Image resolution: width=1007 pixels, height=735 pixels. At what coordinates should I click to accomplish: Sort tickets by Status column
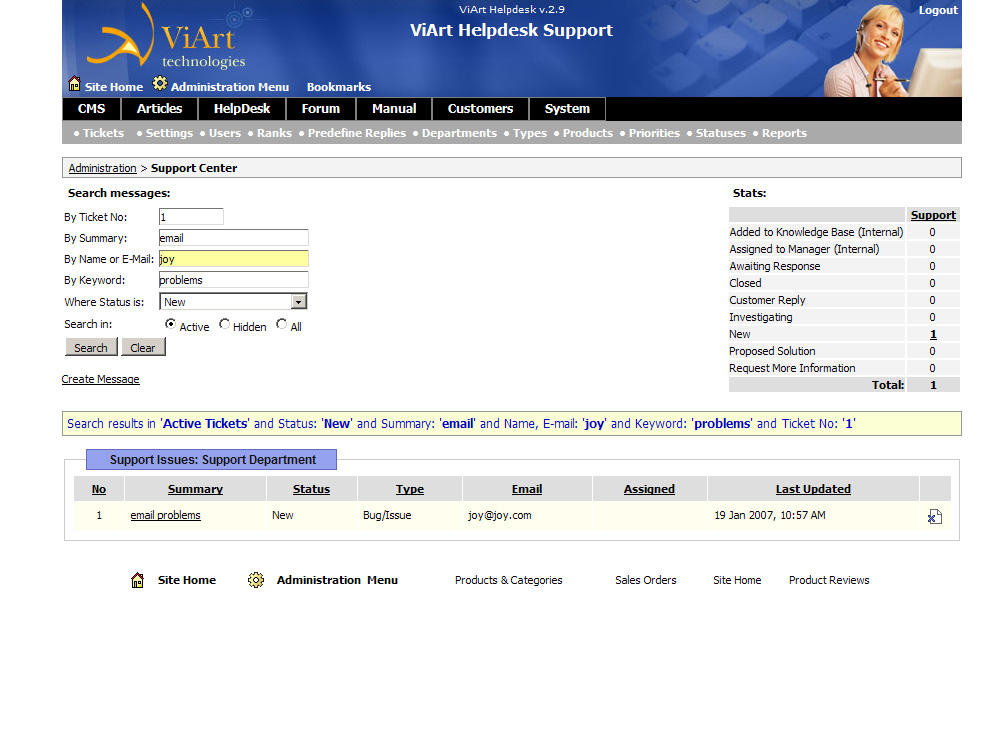[x=311, y=489]
